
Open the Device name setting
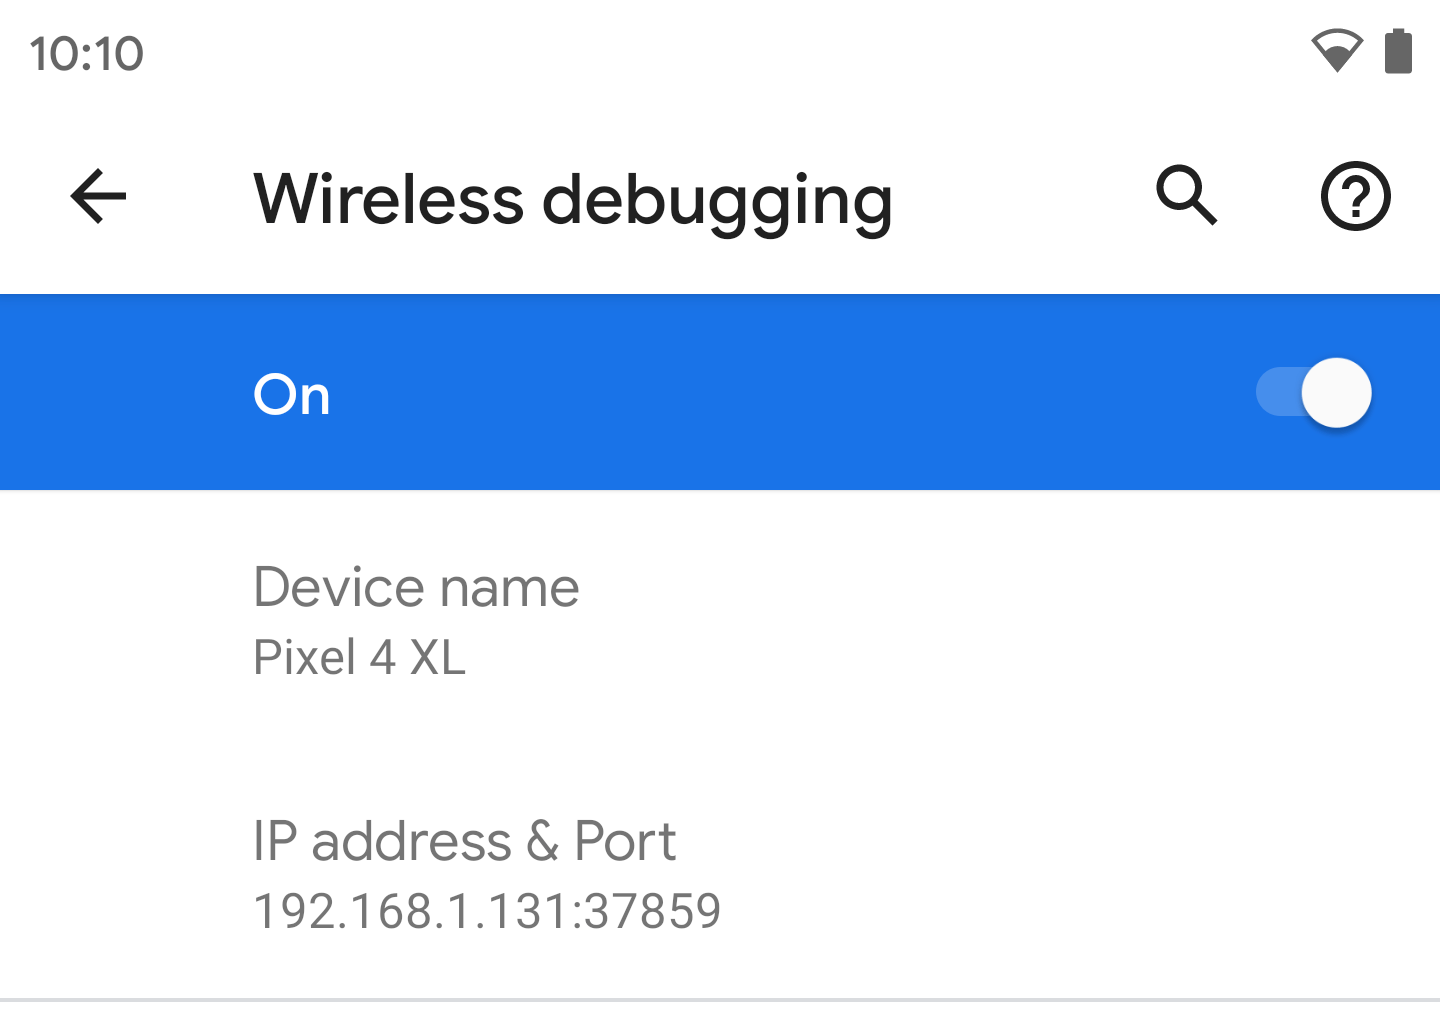tap(720, 620)
